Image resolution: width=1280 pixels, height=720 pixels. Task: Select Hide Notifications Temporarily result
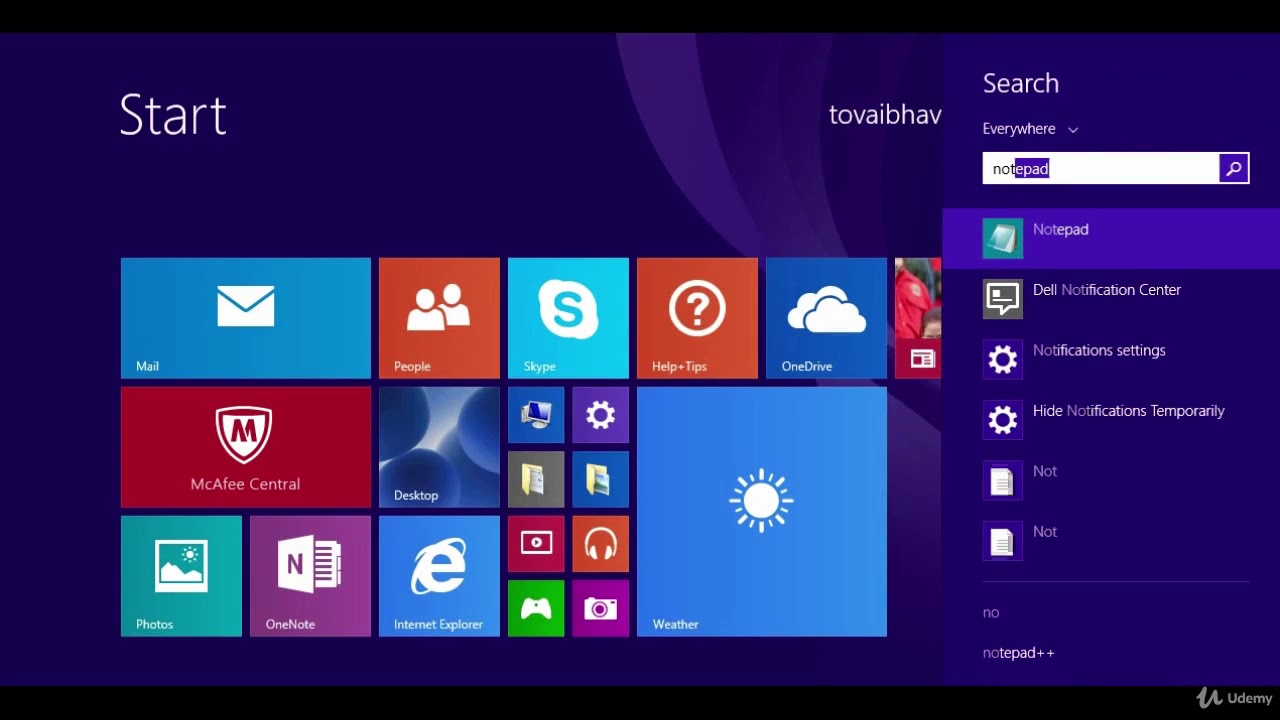(1111, 420)
